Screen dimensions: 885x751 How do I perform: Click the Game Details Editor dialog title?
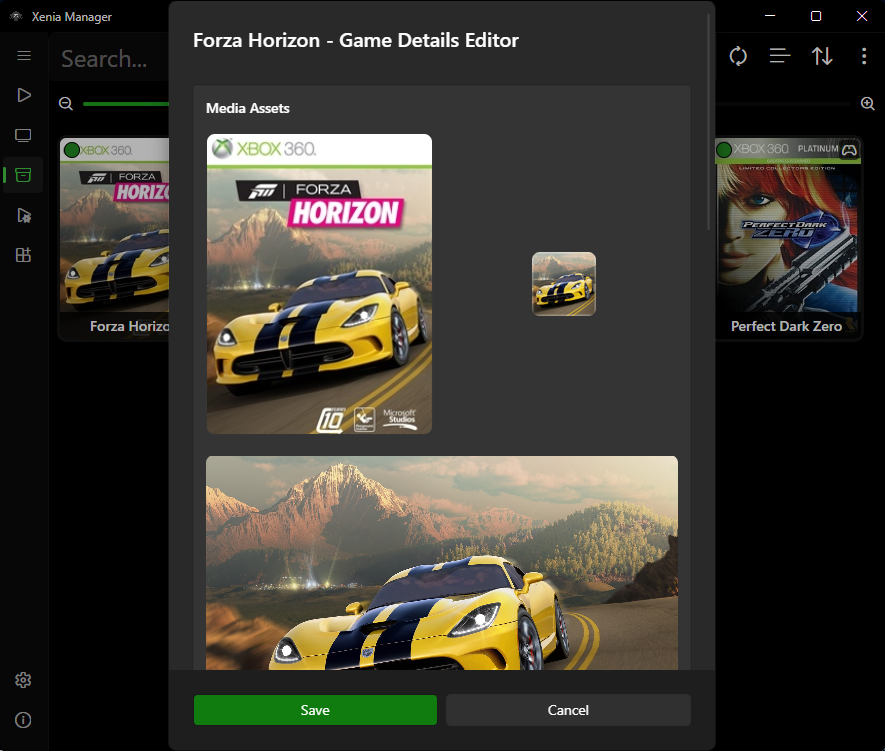(x=356, y=41)
